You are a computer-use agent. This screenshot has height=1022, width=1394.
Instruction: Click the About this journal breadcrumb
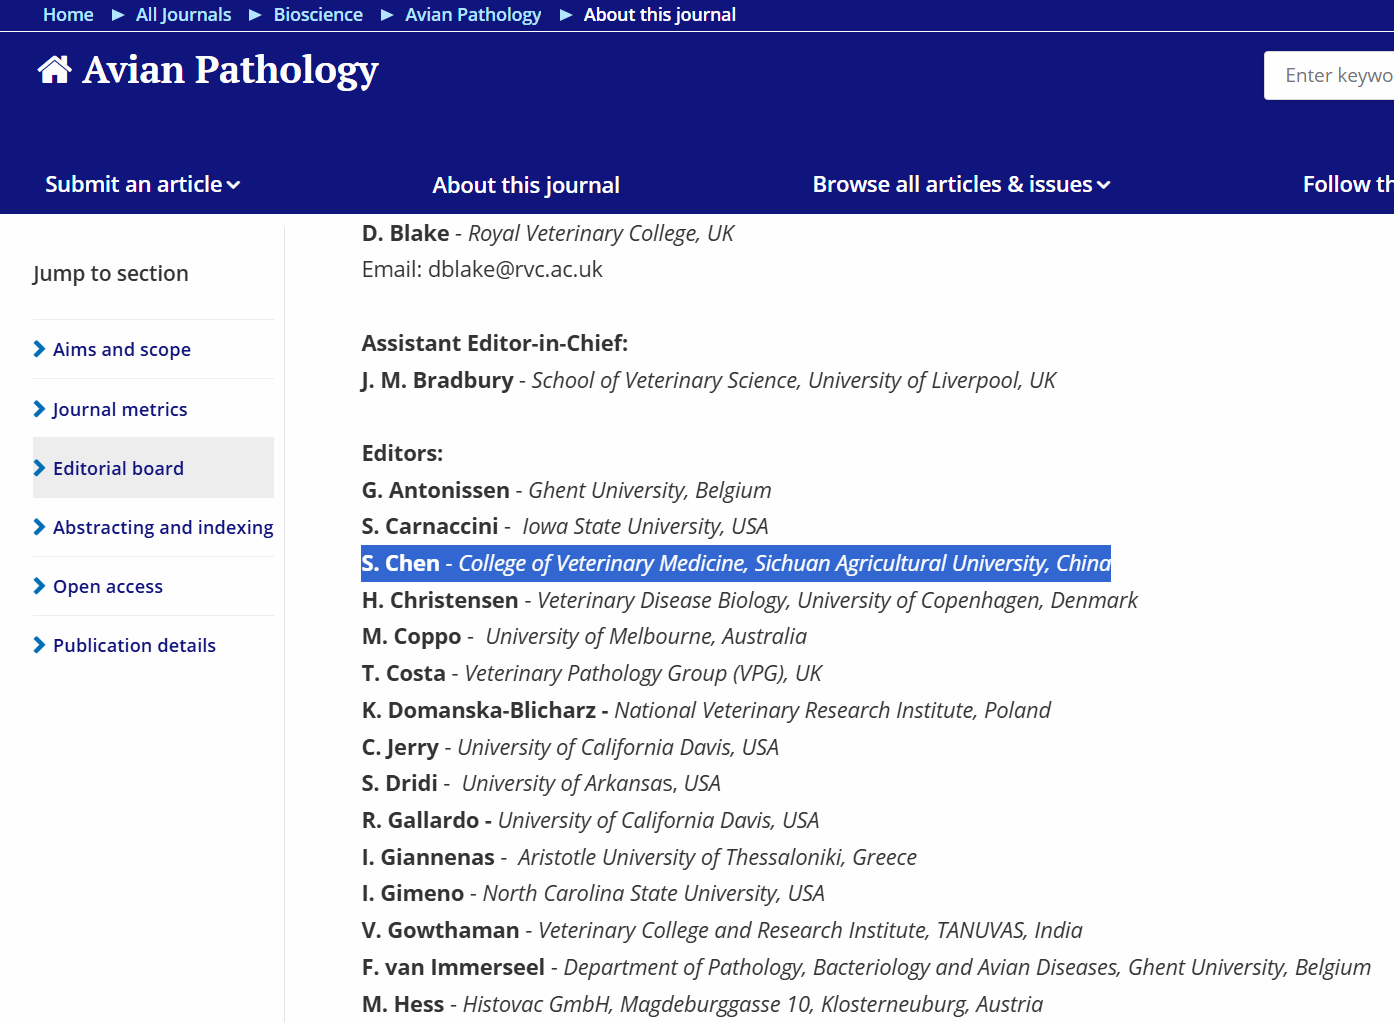[x=660, y=15]
